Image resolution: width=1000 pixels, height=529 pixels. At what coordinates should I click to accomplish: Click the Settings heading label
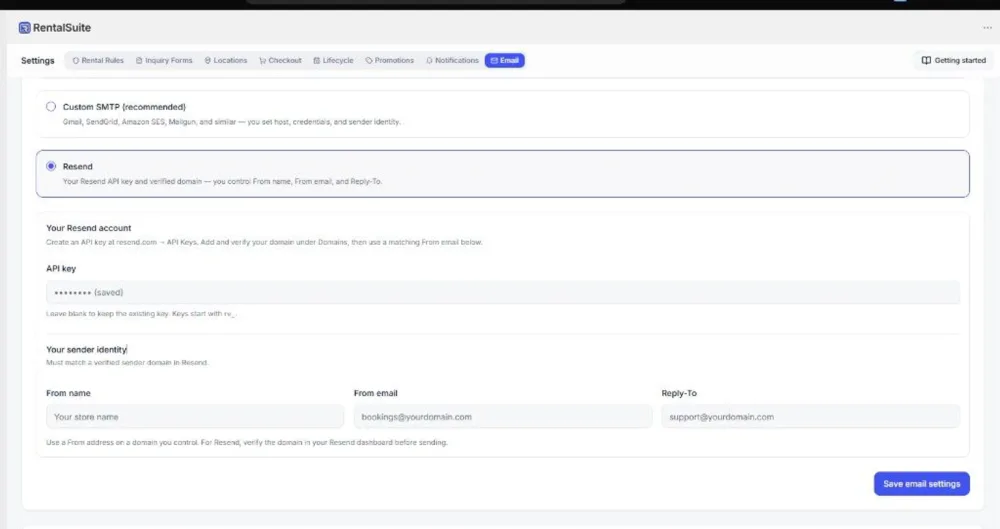coord(38,61)
